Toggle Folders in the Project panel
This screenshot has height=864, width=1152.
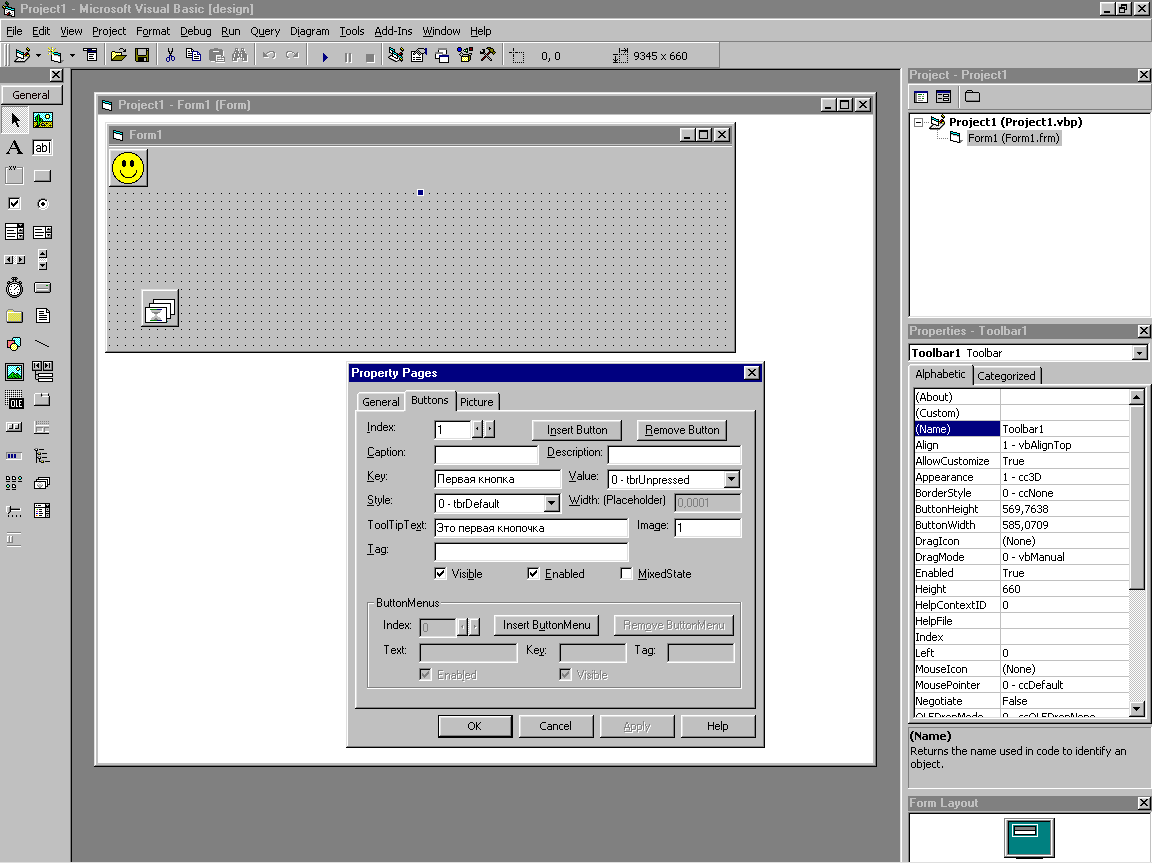pos(972,96)
